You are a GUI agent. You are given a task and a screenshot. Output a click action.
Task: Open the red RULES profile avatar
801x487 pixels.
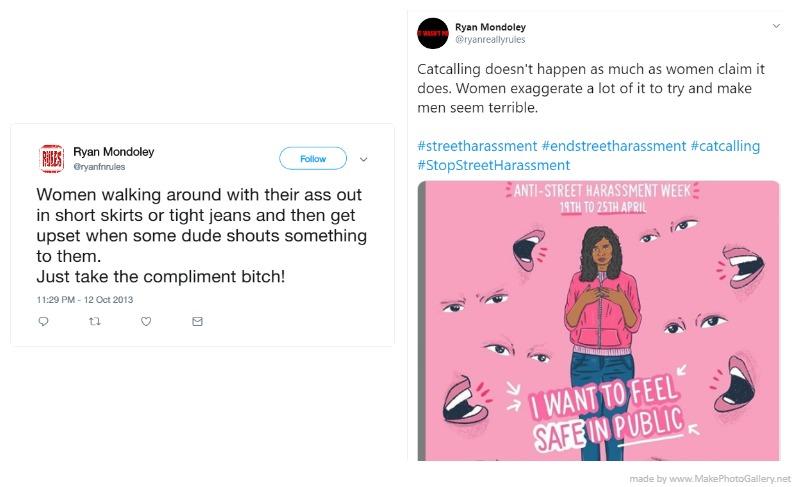point(52,159)
